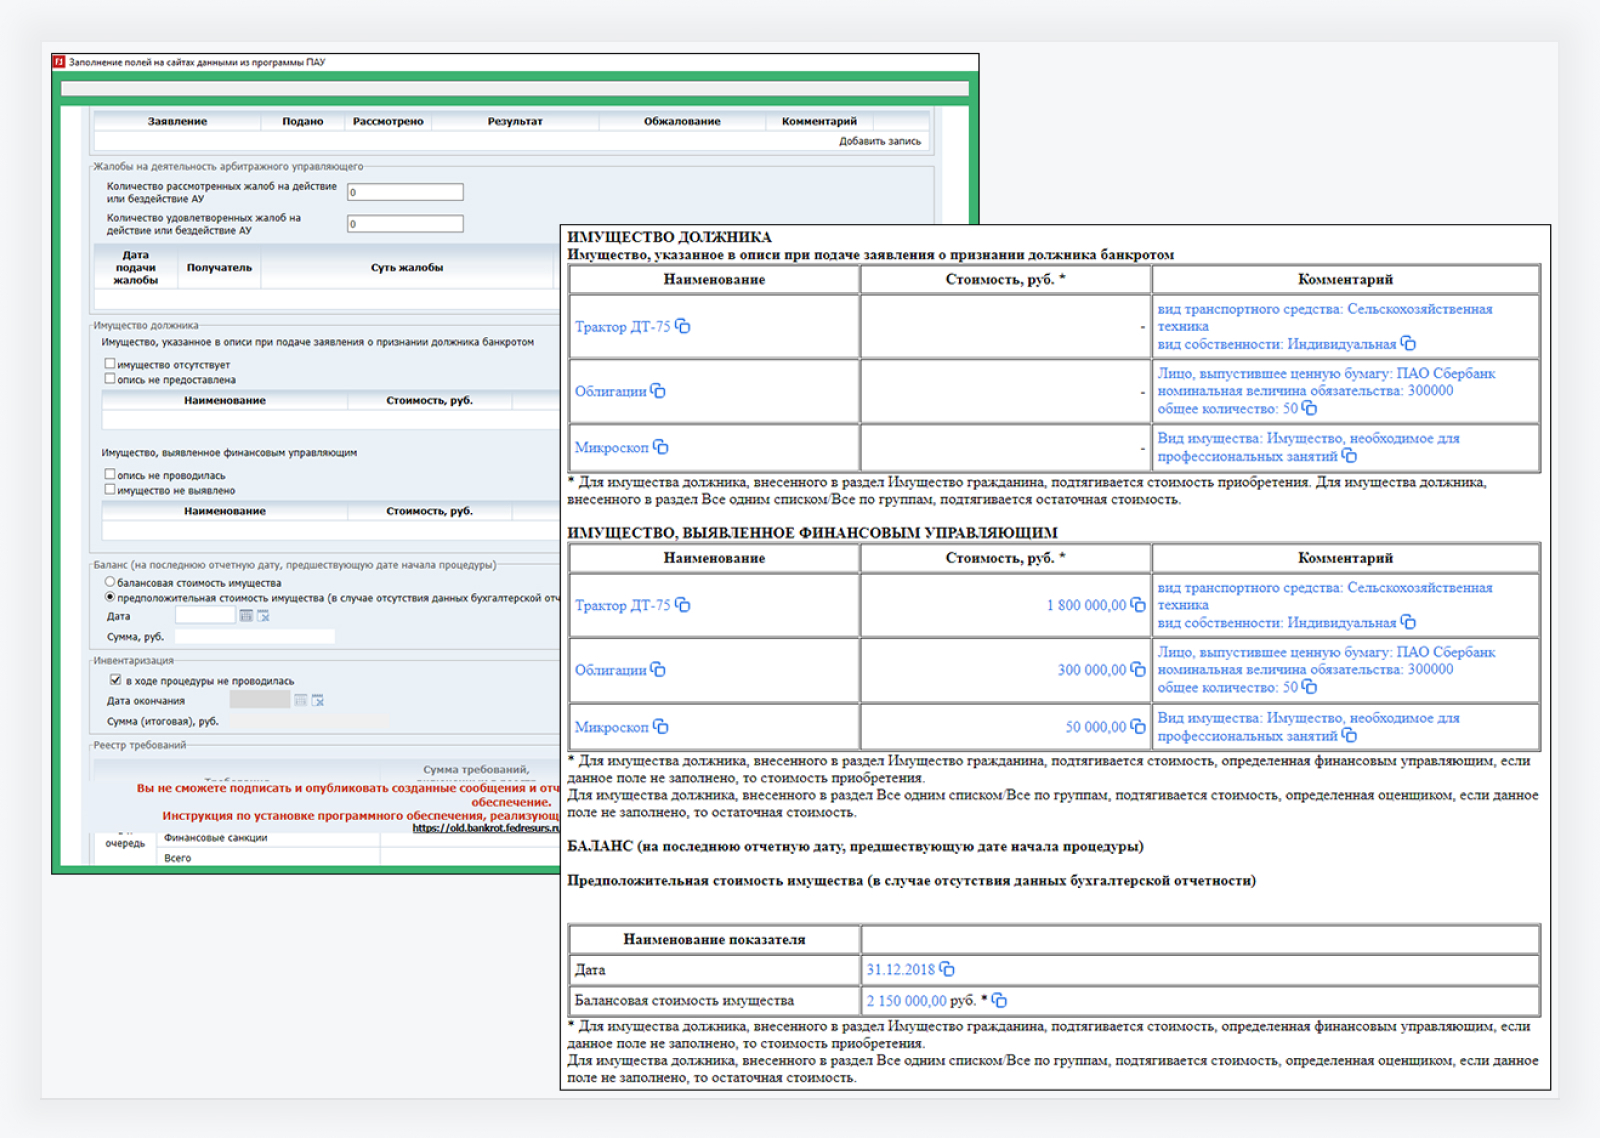Tick 'имущество отсутствует' checkbox

[x=110, y=364]
